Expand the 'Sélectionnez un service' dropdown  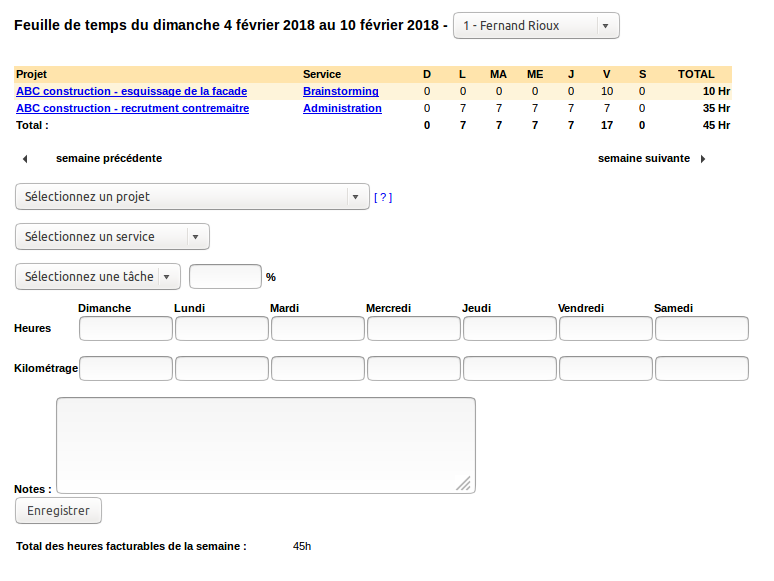tap(113, 237)
